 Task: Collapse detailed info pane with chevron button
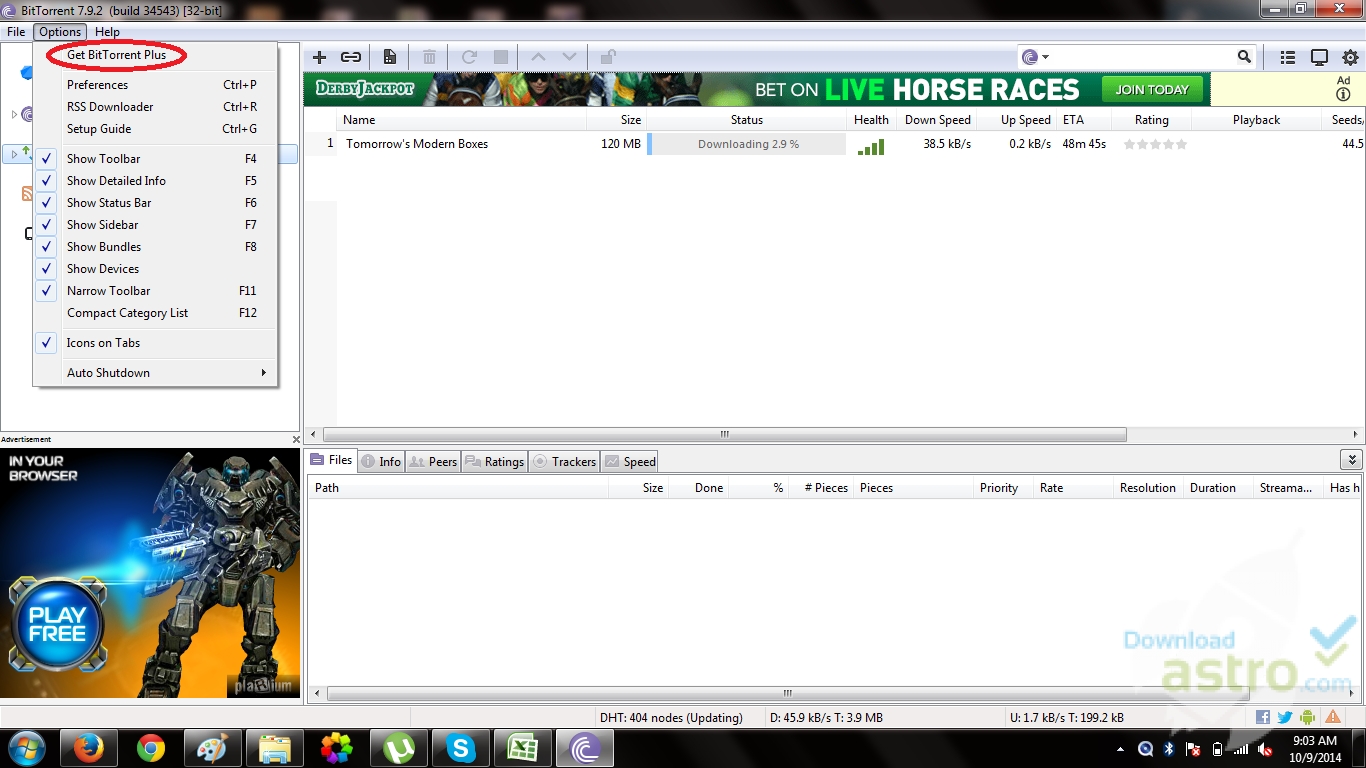pos(1351,460)
